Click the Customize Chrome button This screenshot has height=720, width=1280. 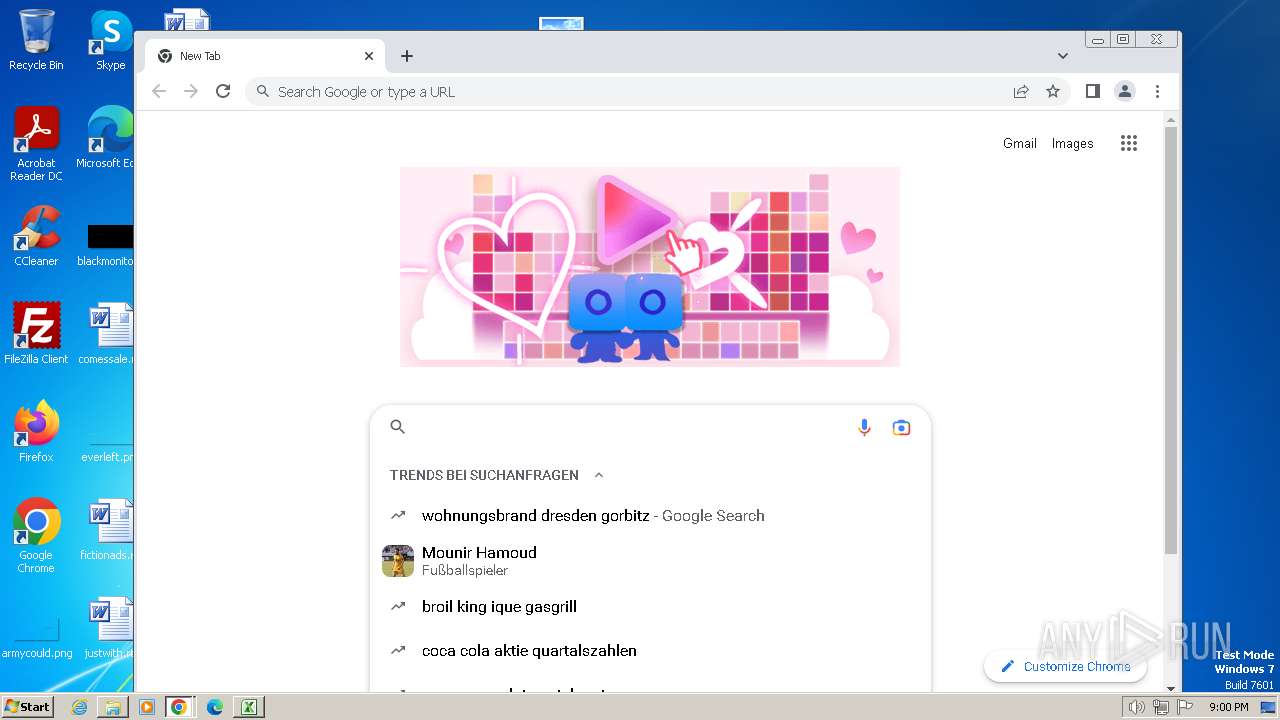coord(1066,666)
